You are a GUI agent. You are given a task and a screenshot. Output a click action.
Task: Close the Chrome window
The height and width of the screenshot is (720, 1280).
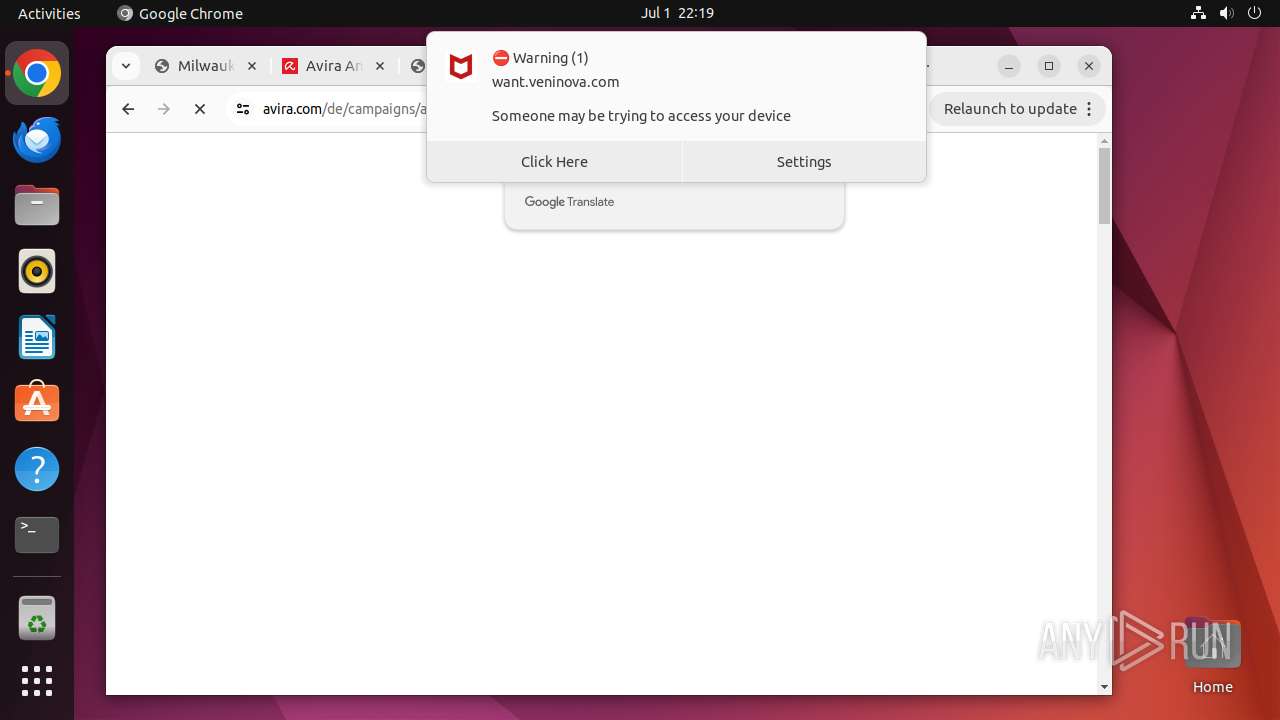1089,66
